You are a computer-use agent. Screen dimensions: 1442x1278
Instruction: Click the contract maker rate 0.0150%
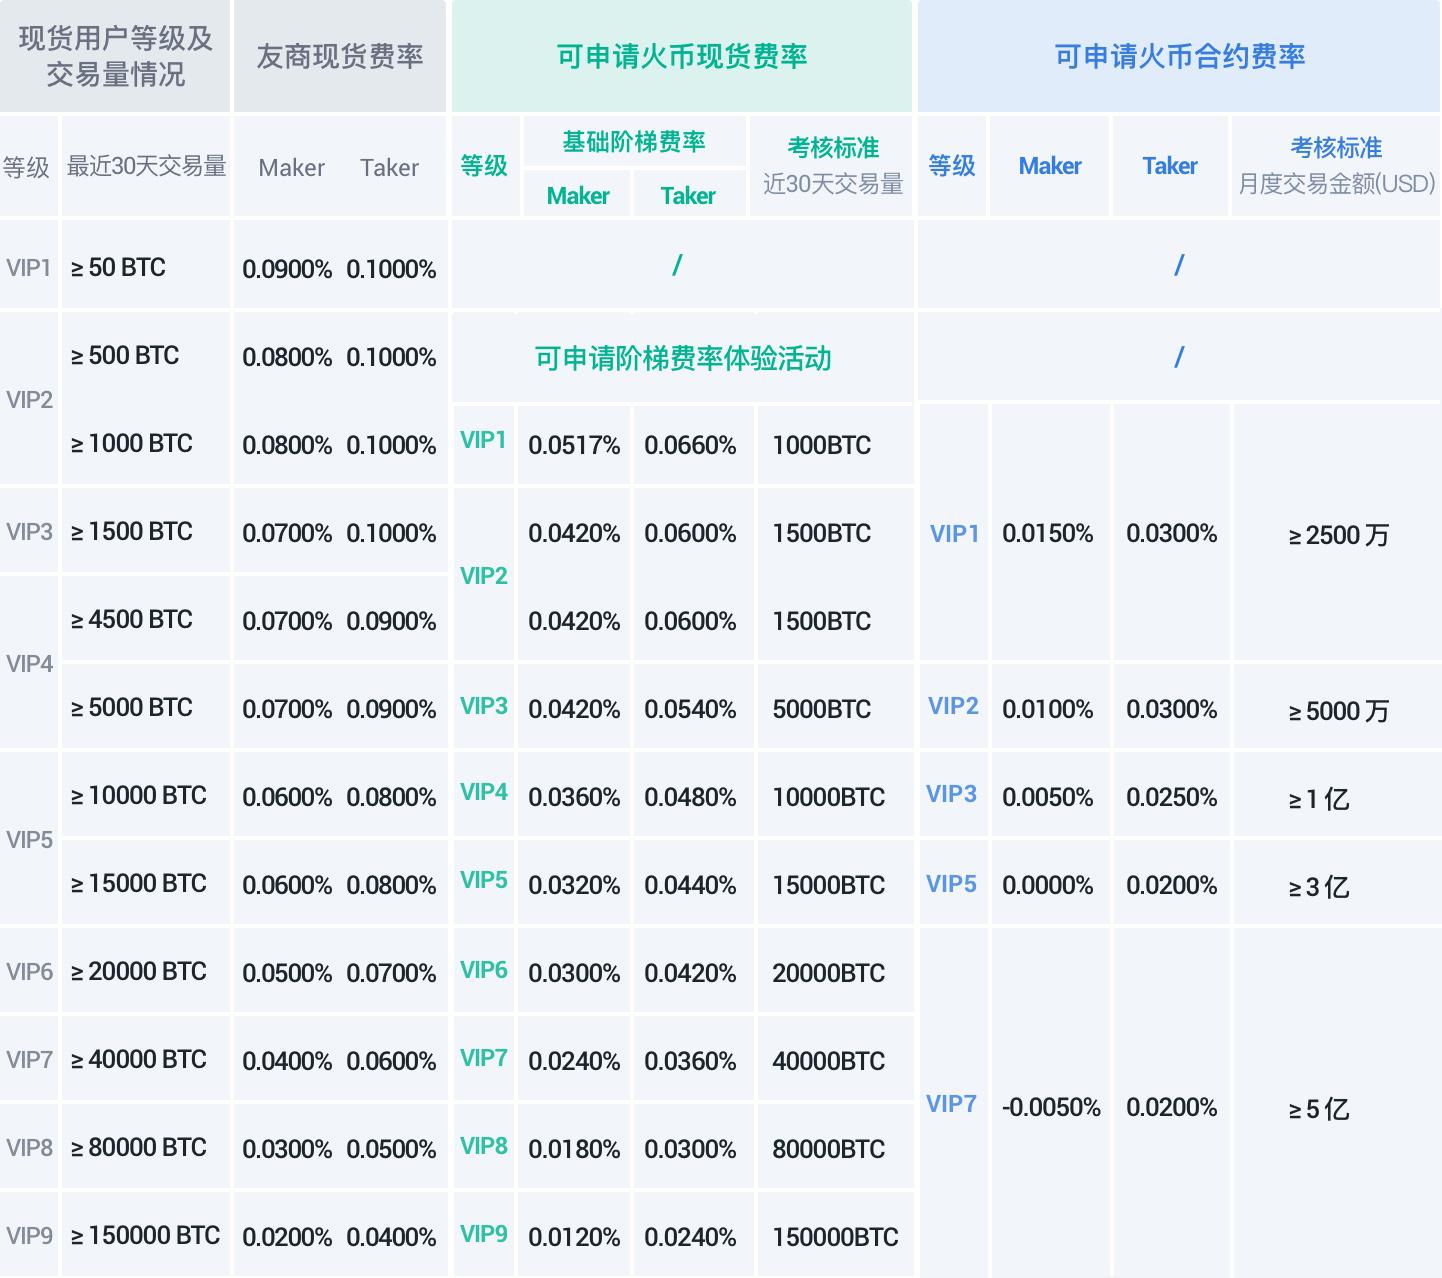1048,533
